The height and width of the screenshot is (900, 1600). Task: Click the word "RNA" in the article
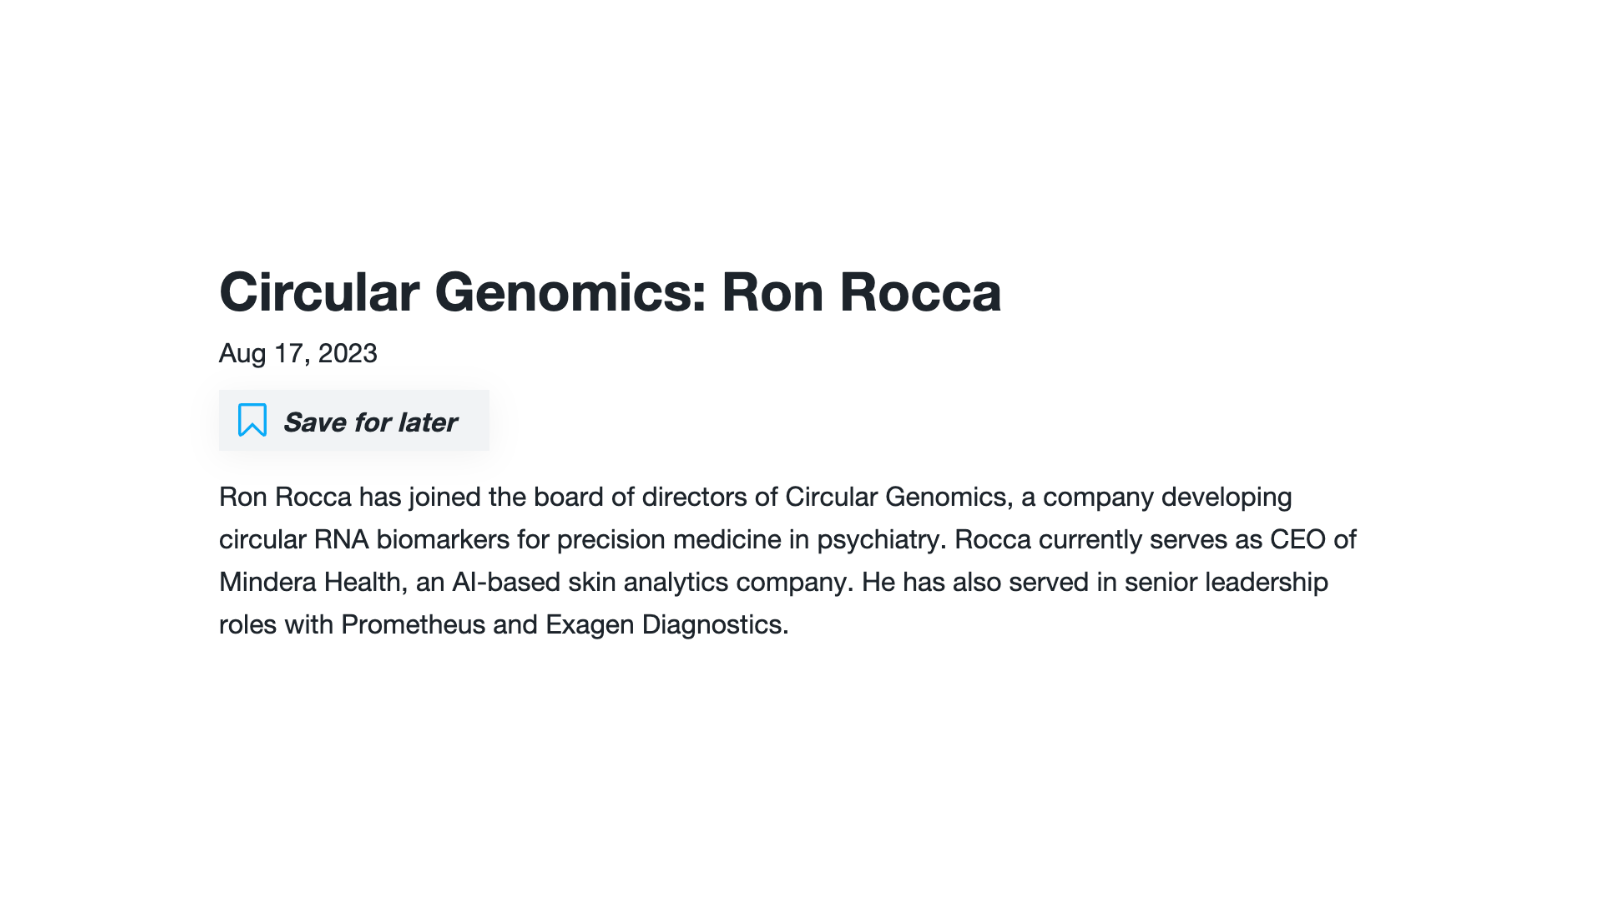341,539
